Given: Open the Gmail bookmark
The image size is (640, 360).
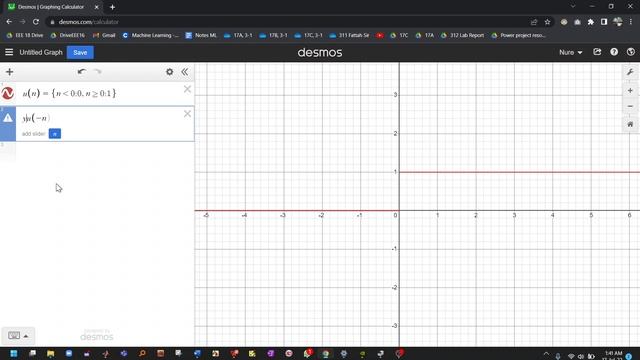Looking at the screenshot, I should (x=104, y=36).
